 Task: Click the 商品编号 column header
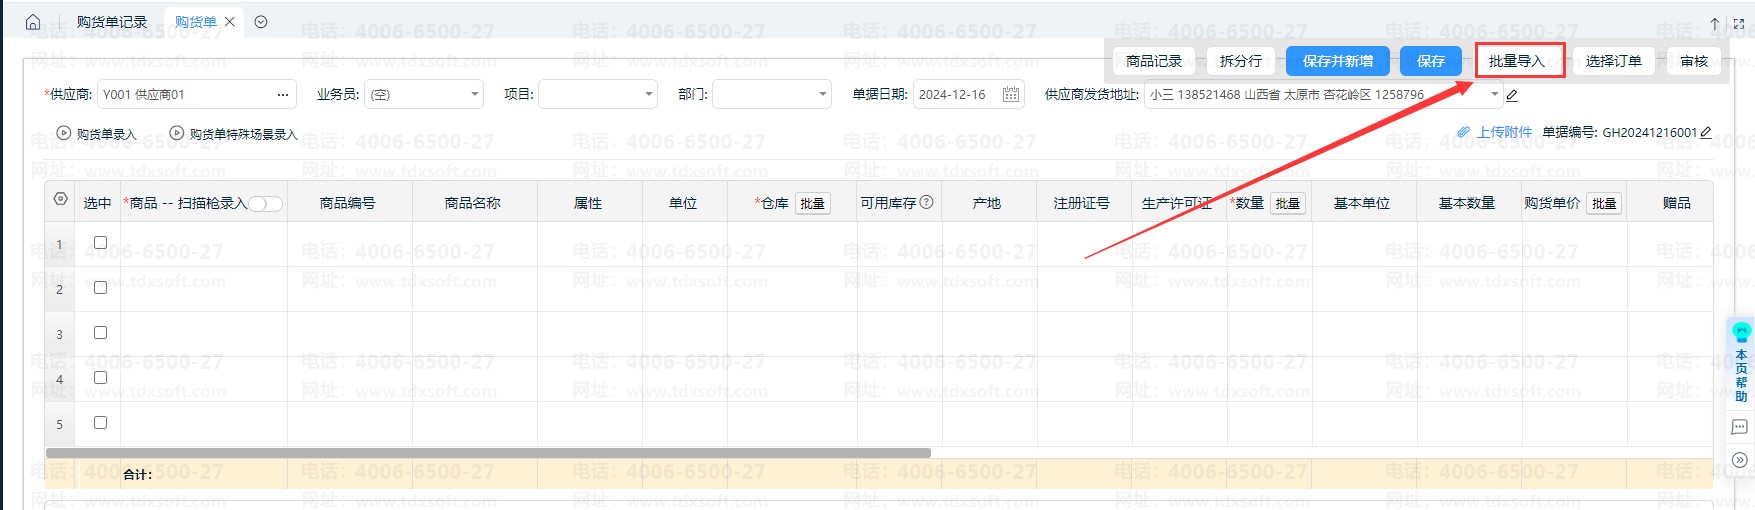point(348,203)
